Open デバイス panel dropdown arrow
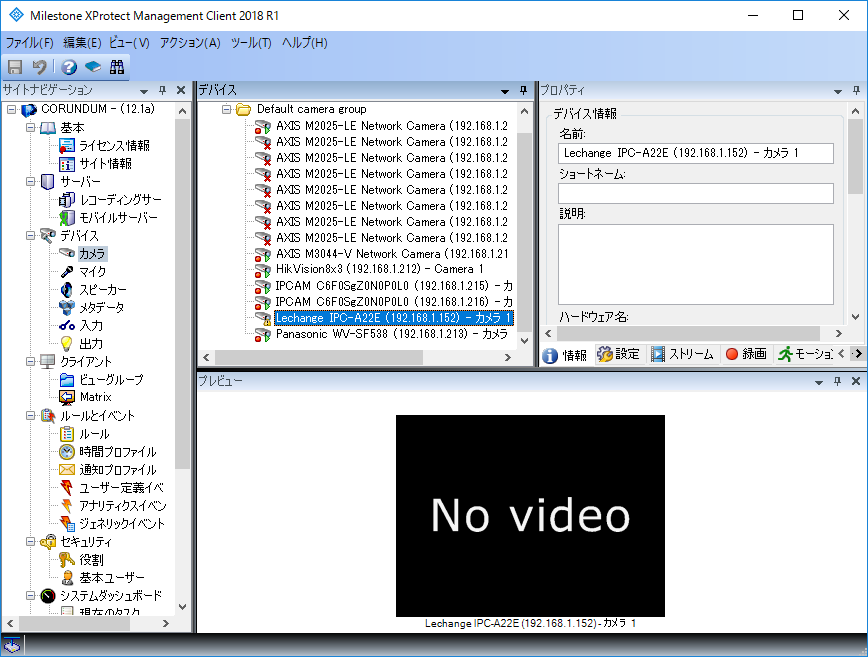The height and width of the screenshot is (657, 868). pos(505,91)
